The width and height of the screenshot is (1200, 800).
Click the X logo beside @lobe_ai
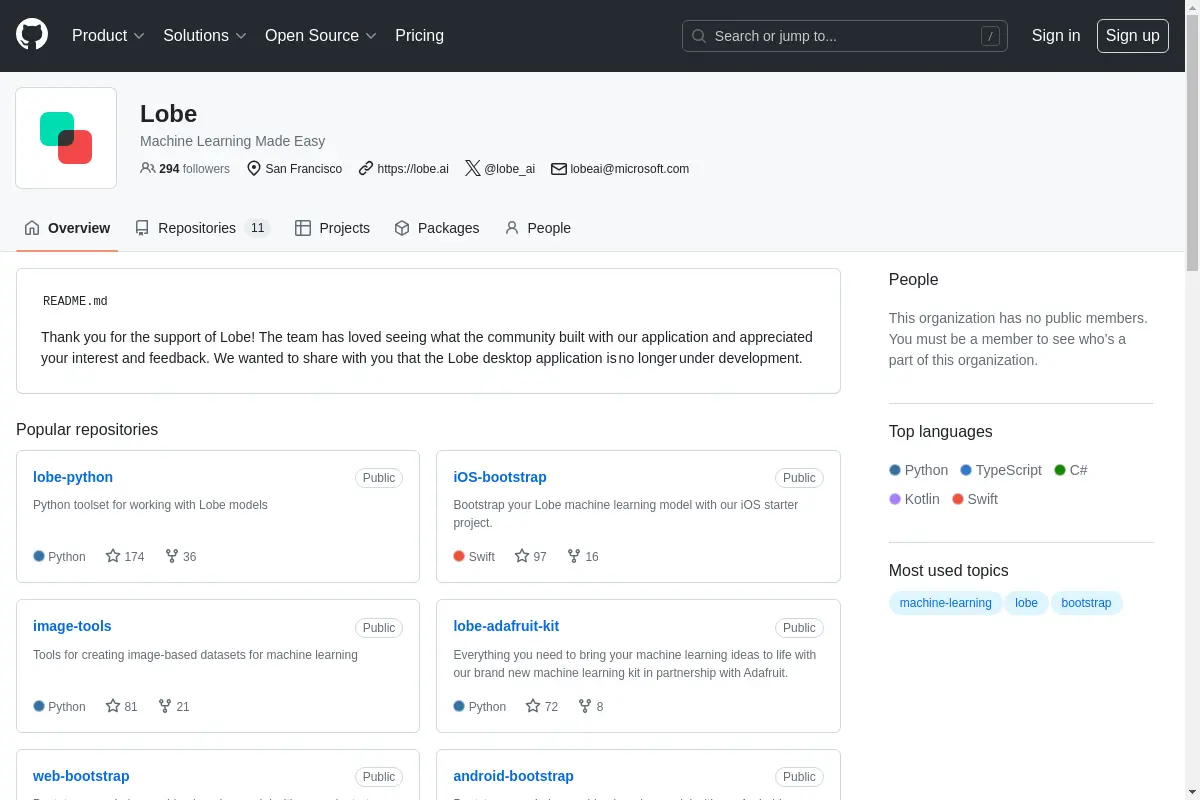point(472,168)
